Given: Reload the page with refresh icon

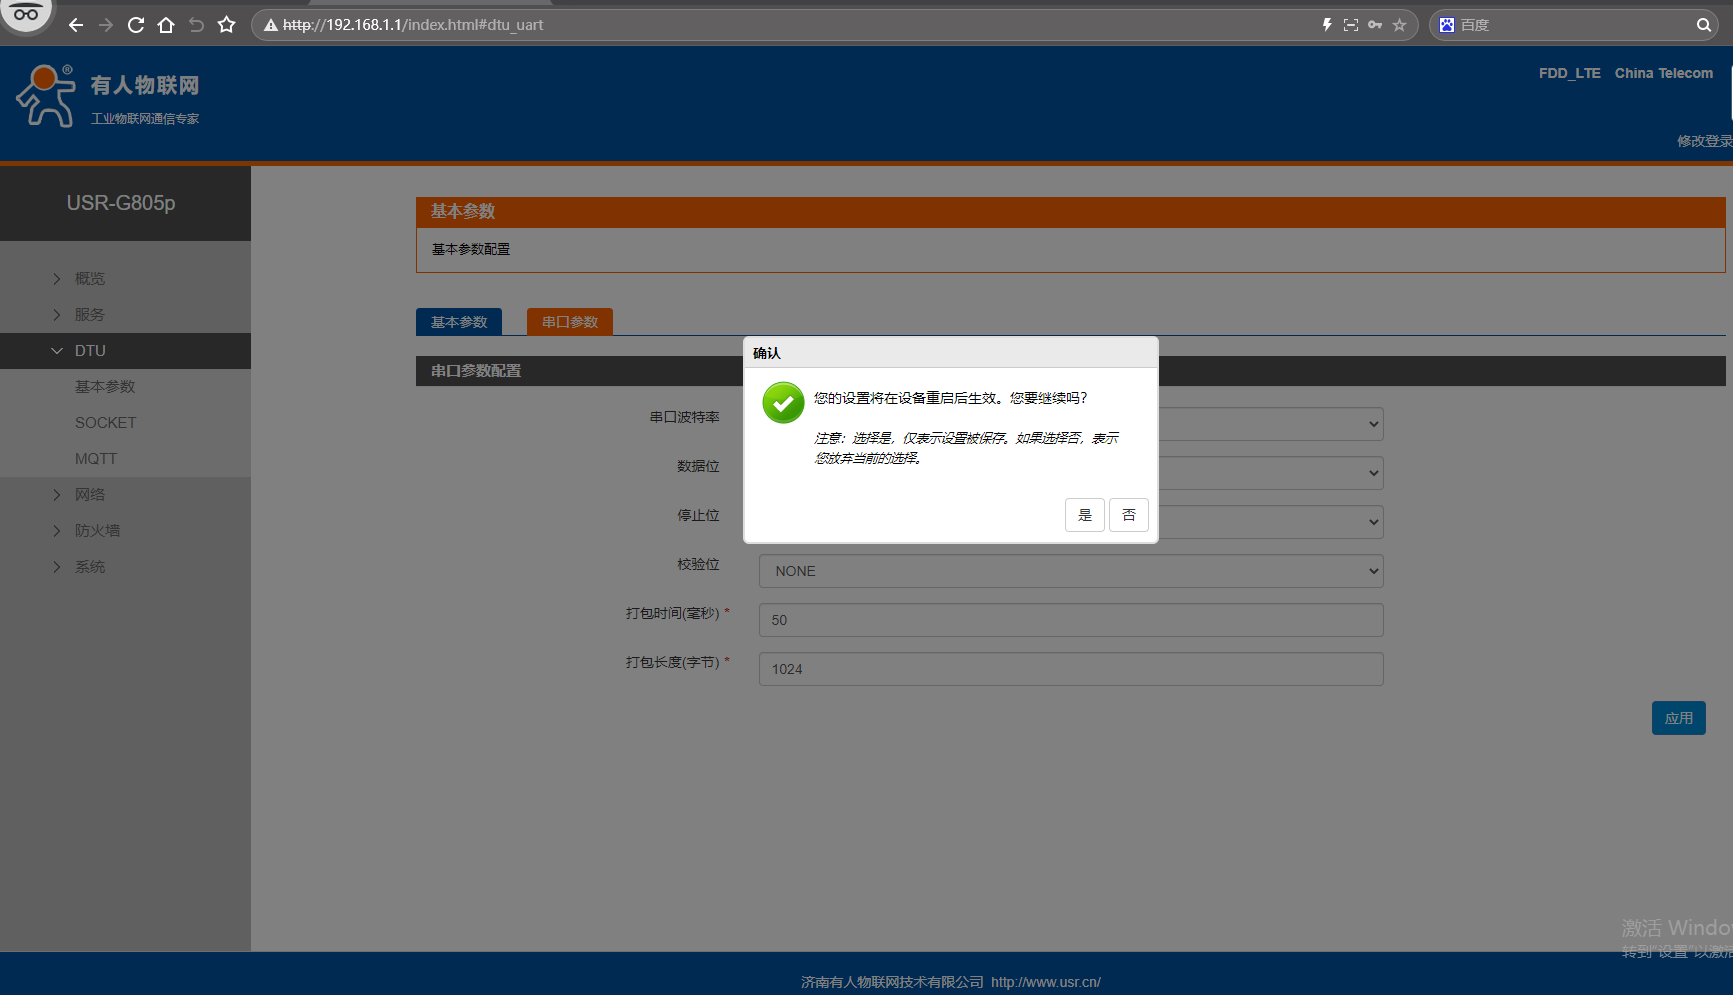Looking at the screenshot, I should point(136,25).
